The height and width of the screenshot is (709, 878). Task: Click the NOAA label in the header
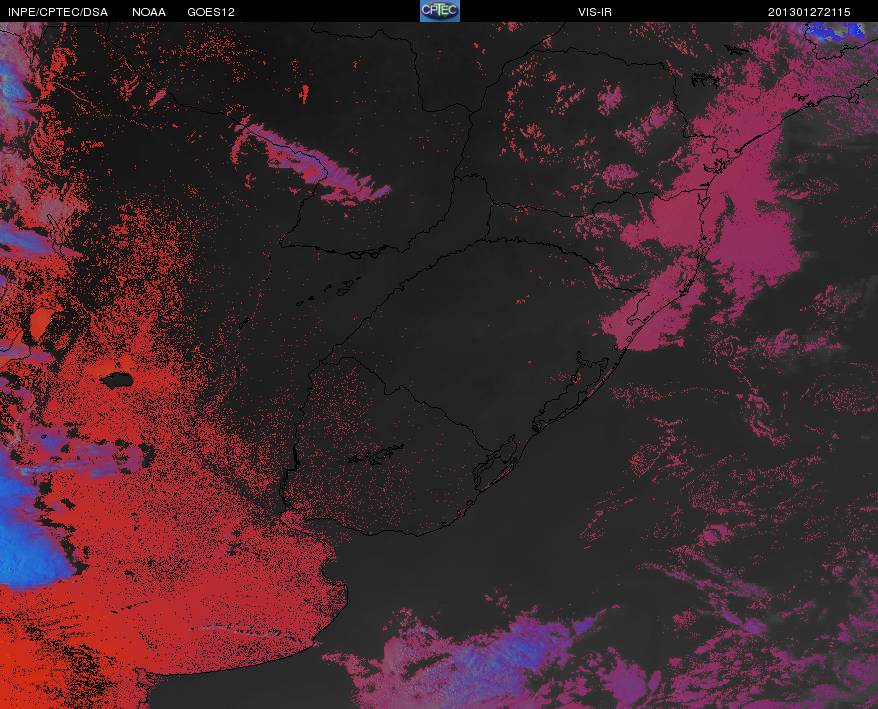[x=149, y=12]
